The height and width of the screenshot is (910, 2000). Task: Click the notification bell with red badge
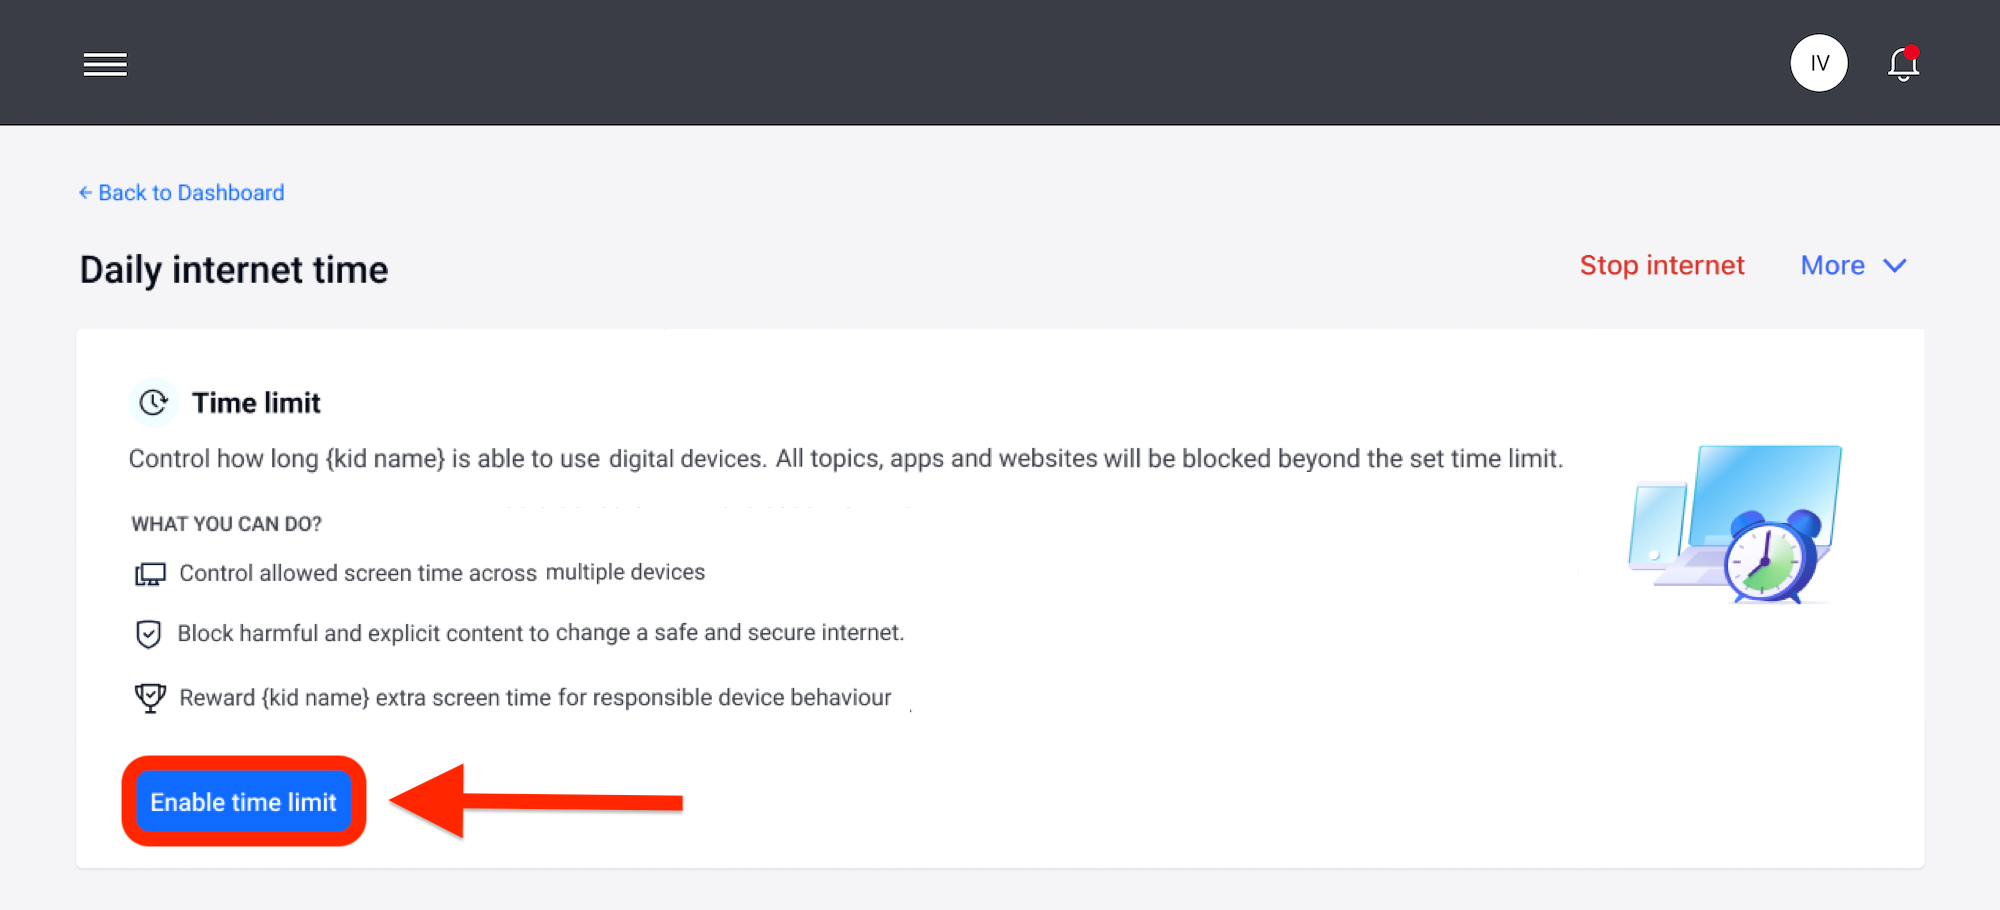1902,63
